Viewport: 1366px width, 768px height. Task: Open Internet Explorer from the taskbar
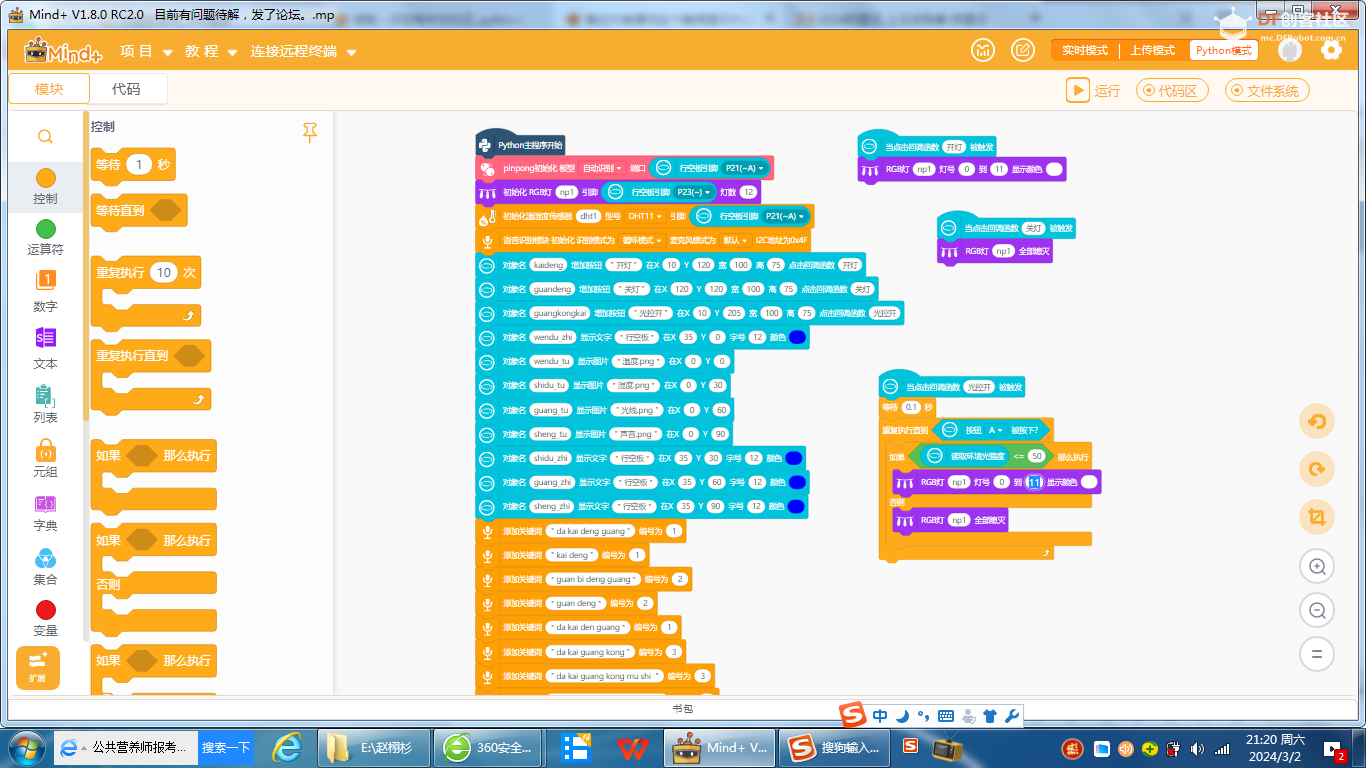[x=288, y=747]
